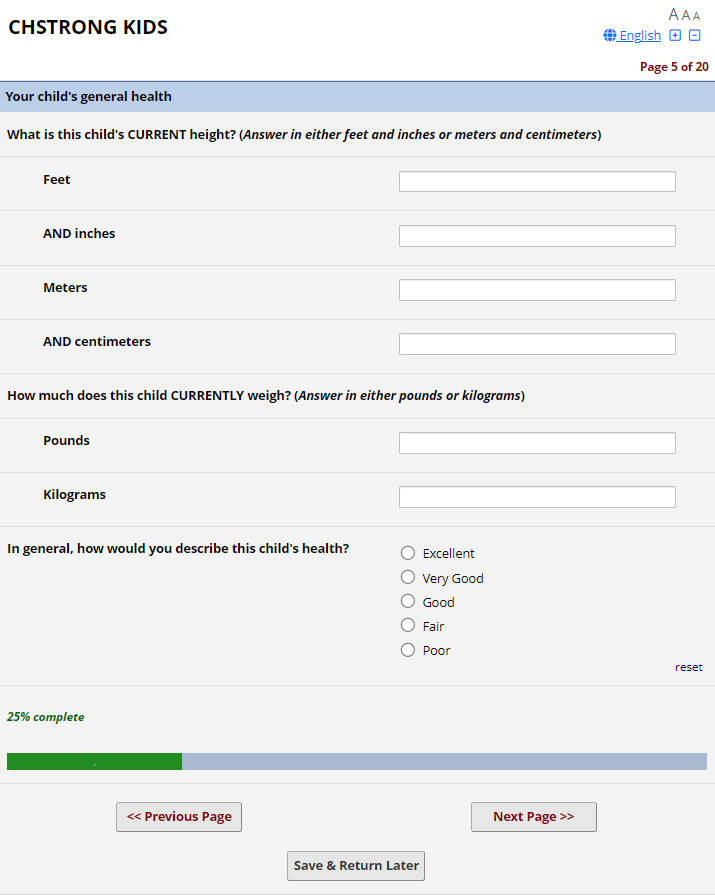Go to the Next Page

533,817
